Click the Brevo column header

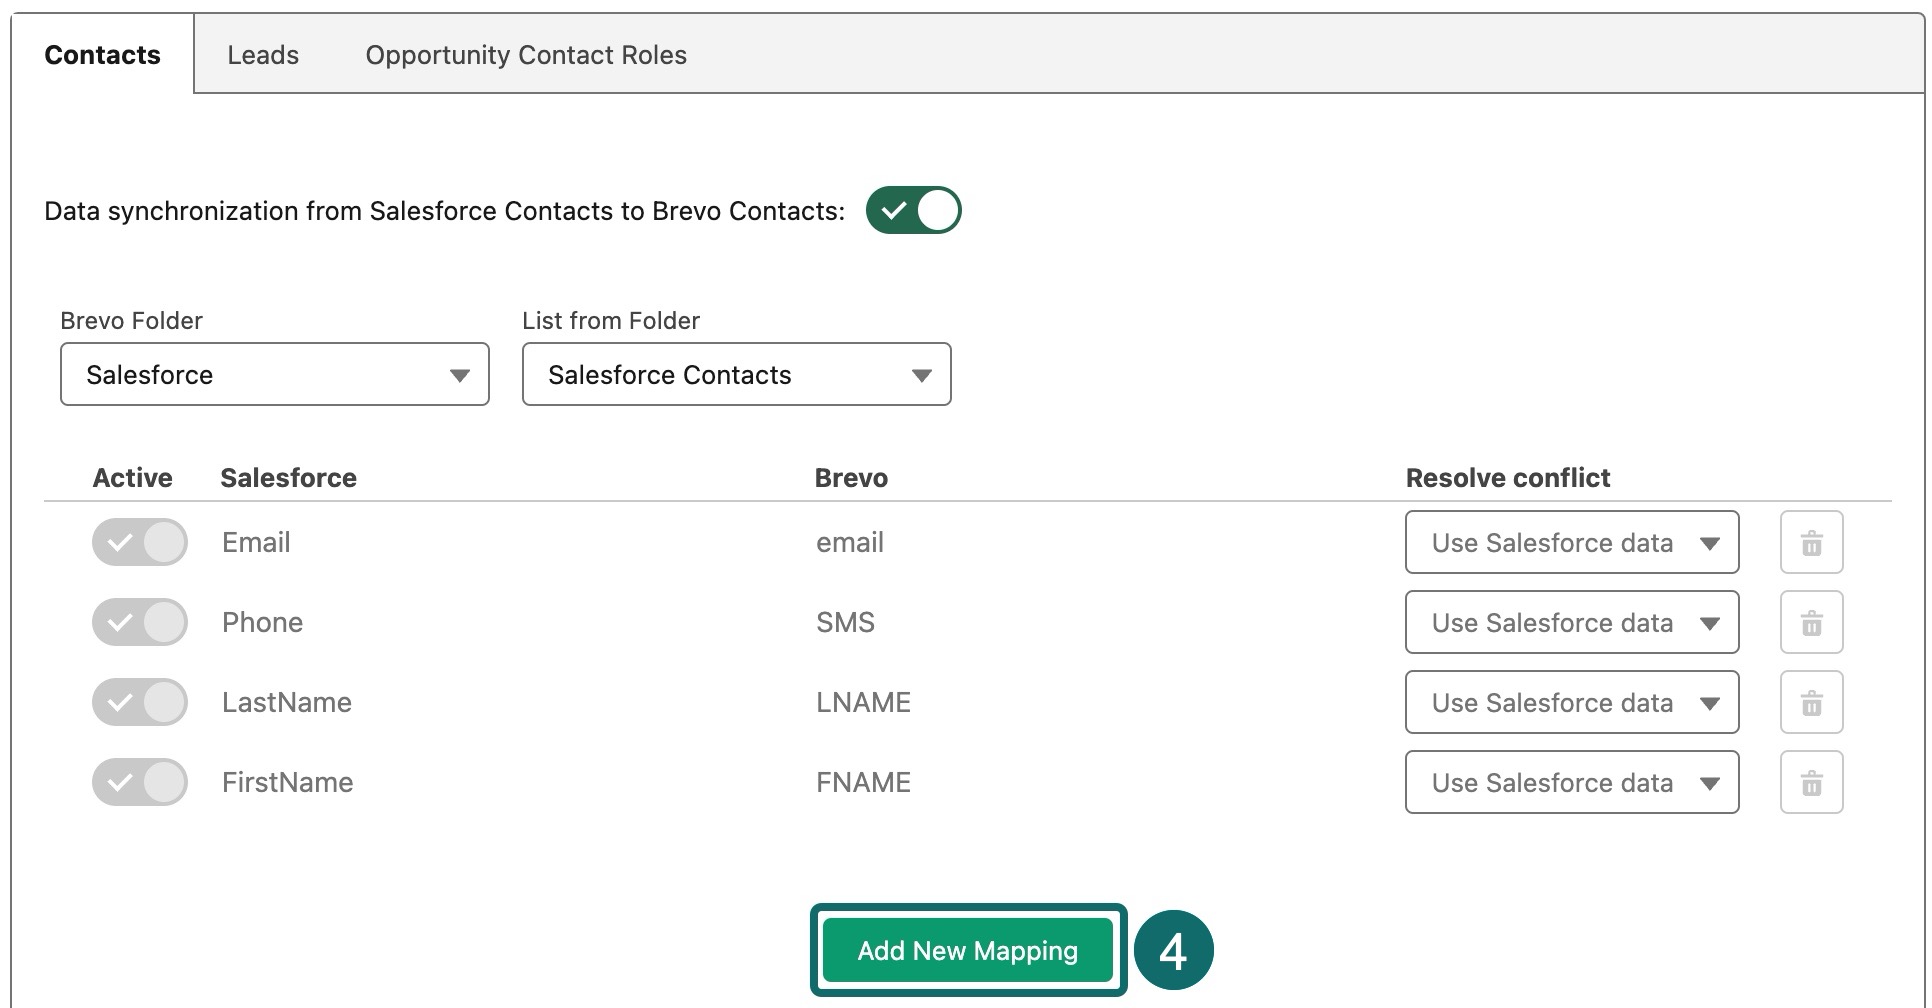pyautogui.click(x=851, y=478)
